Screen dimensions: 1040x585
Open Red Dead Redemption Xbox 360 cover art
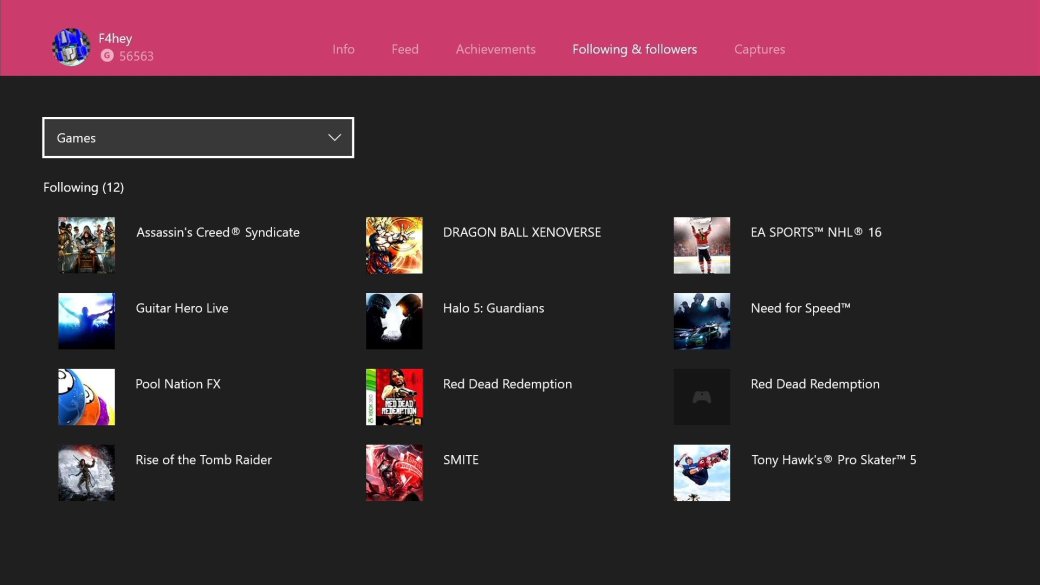pyautogui.click(x=394, y=397)
